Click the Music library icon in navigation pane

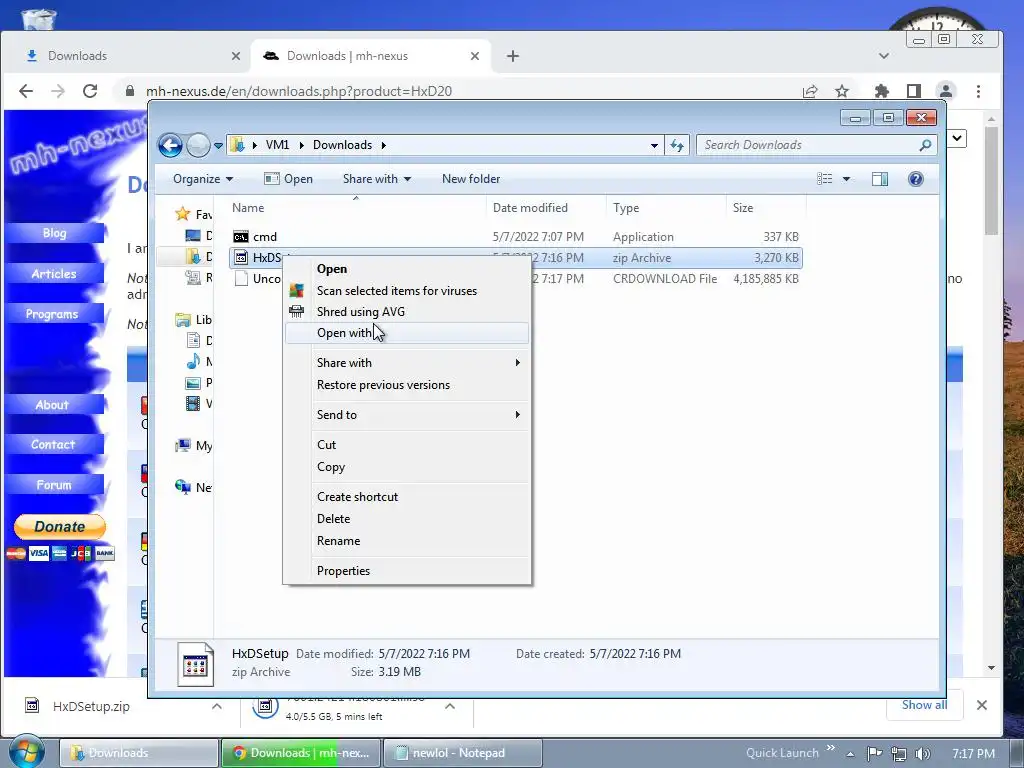(193, 361)
